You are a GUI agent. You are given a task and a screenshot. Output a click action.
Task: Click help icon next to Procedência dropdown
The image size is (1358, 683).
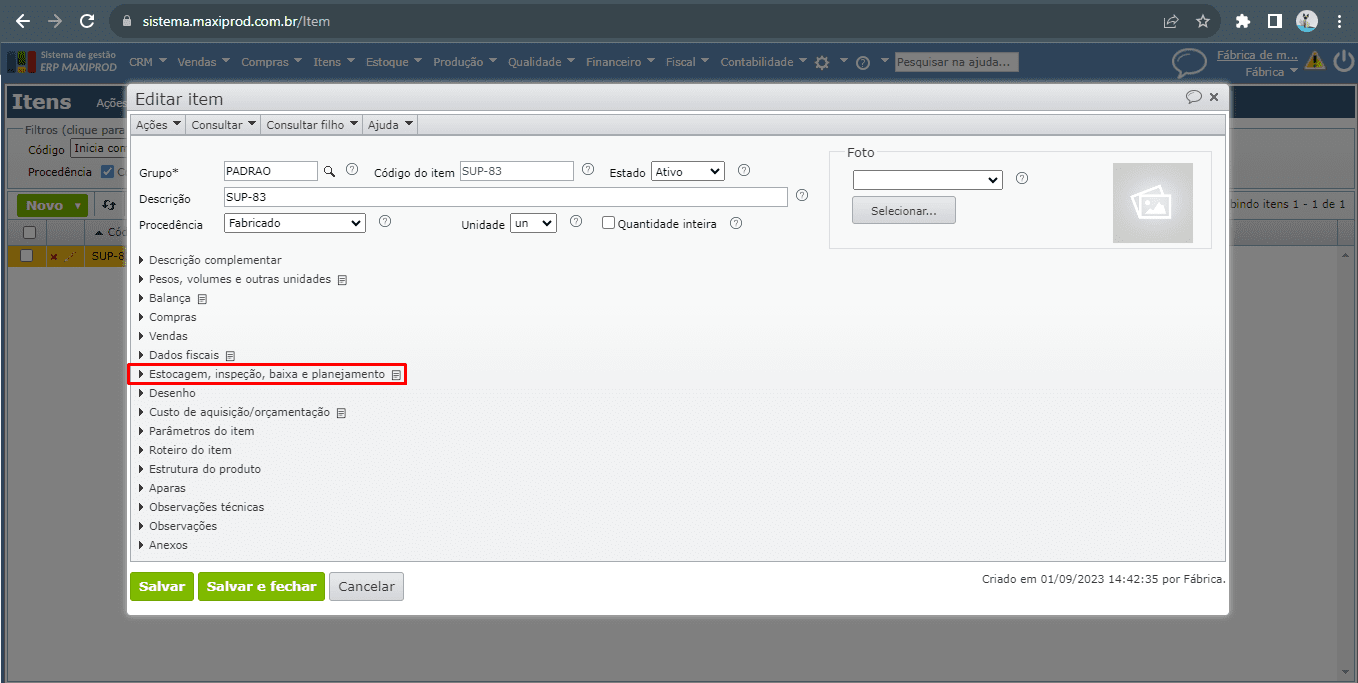(x=385, y=222)
